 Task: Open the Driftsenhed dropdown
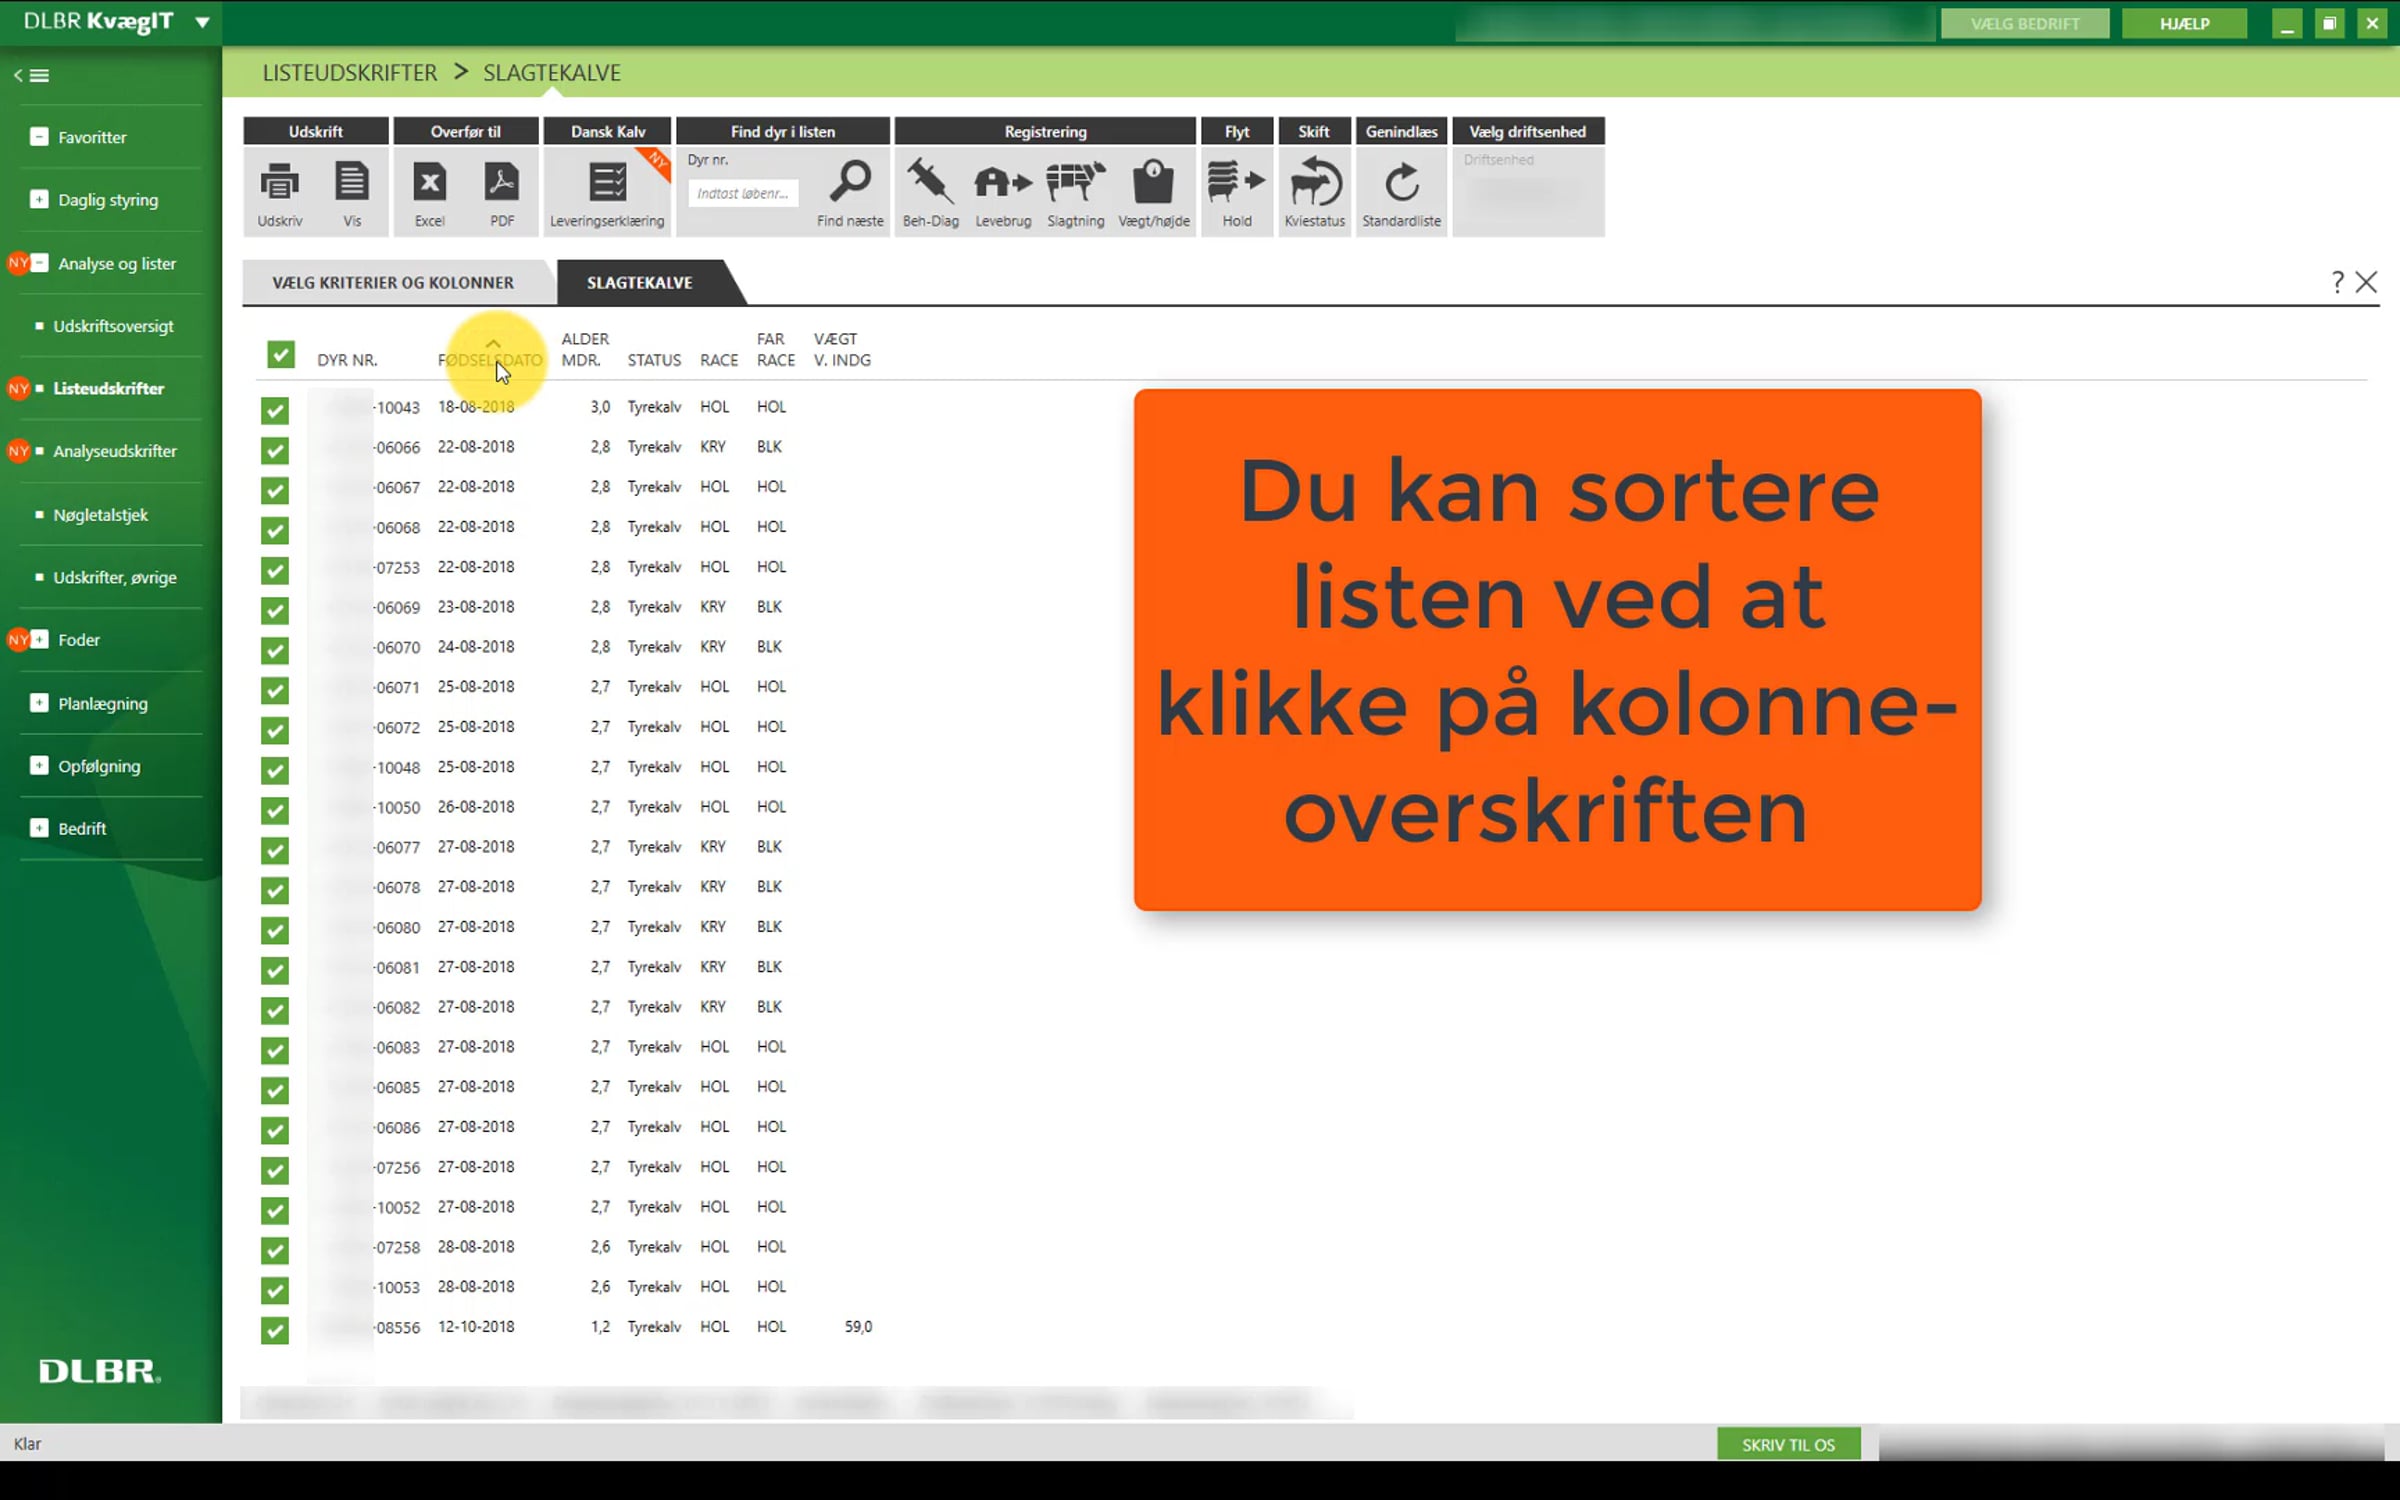point(1527,193)
